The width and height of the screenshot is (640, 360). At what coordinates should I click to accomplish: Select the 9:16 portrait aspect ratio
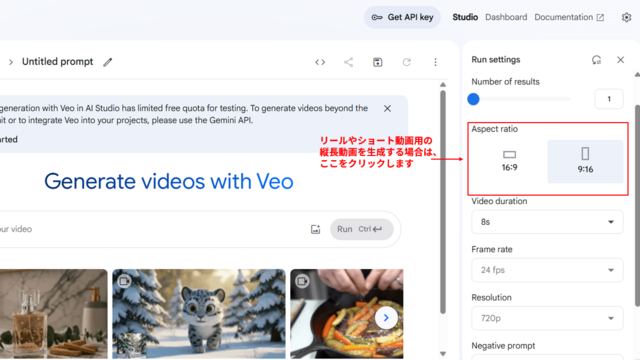click(x=585, y=161)
